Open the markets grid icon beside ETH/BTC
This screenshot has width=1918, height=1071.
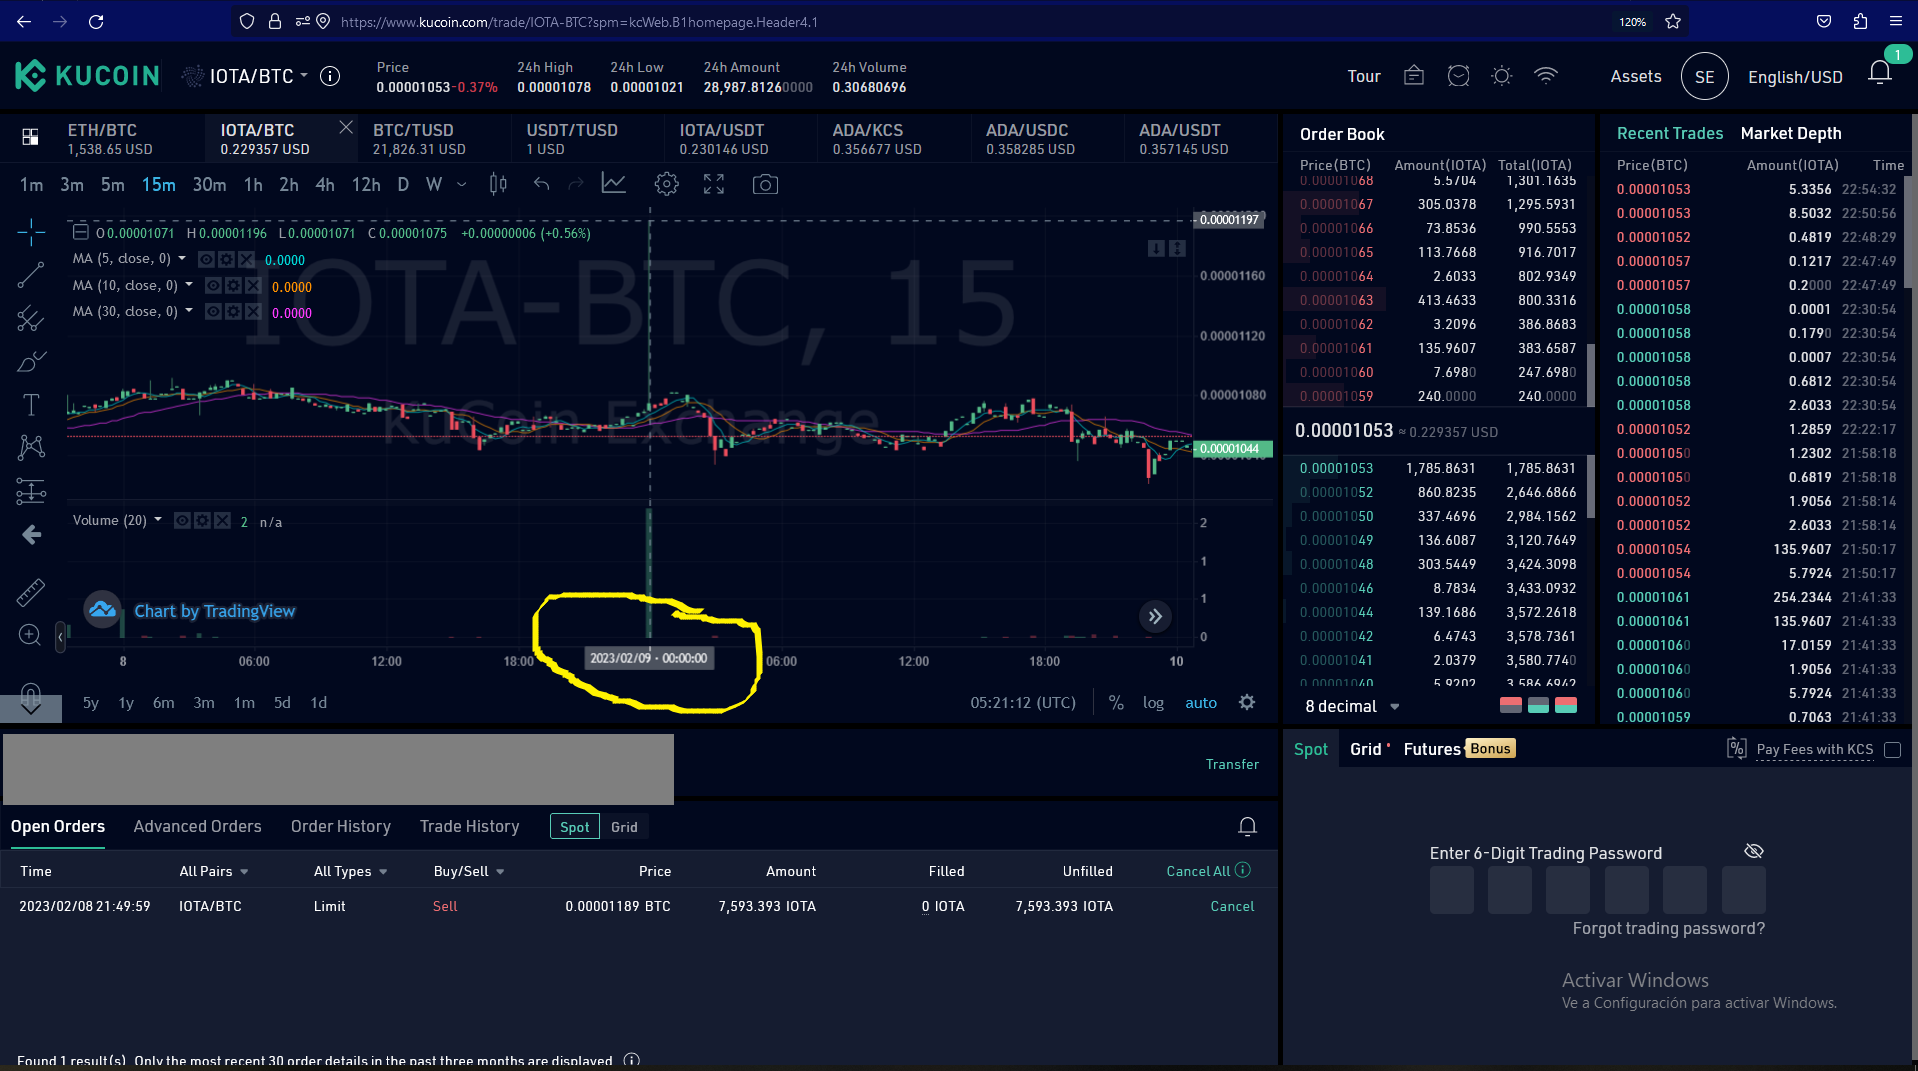[30, 137]
